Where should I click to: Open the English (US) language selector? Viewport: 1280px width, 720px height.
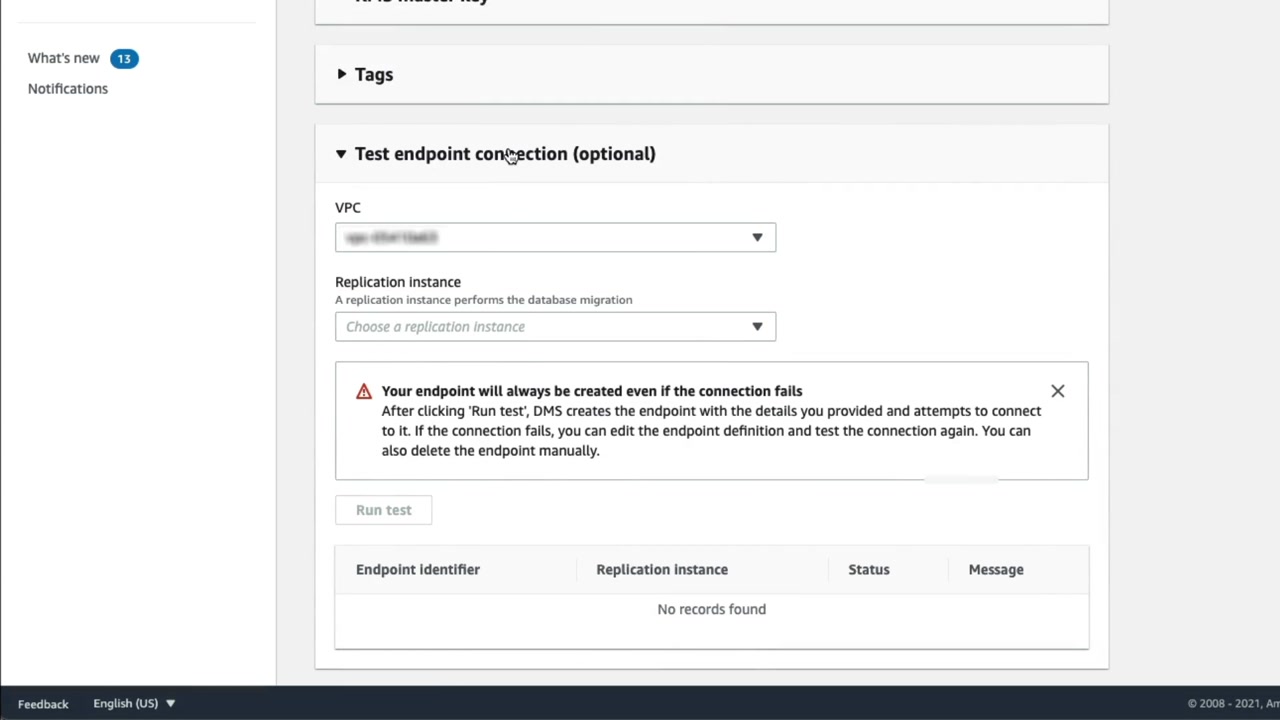126,704
